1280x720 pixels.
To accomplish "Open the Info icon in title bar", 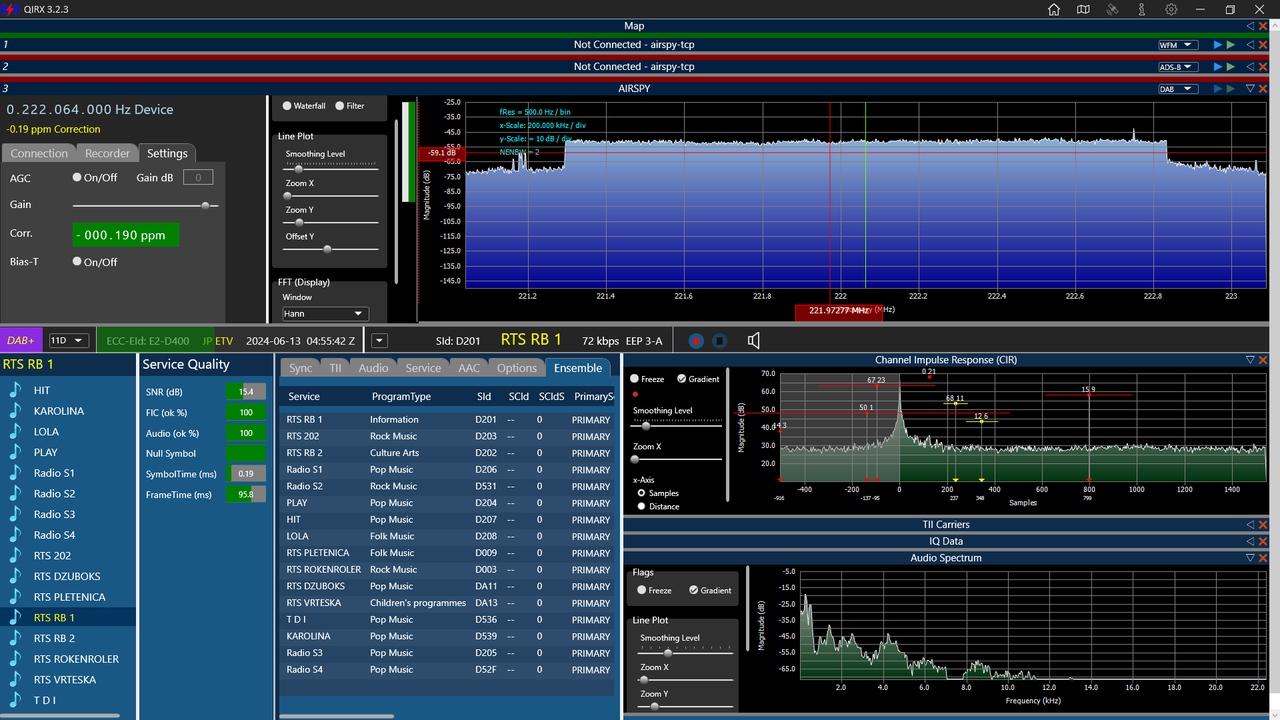I will pos(1141,9).
